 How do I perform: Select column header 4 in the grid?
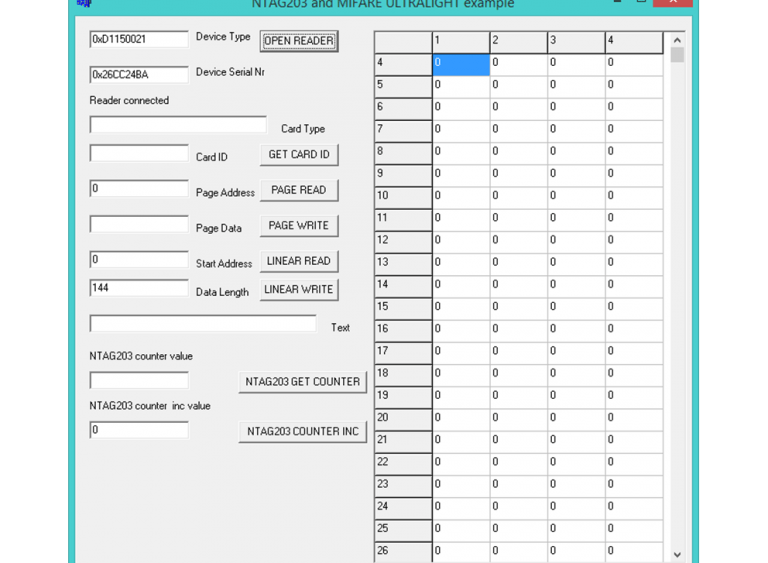point(634,42)
